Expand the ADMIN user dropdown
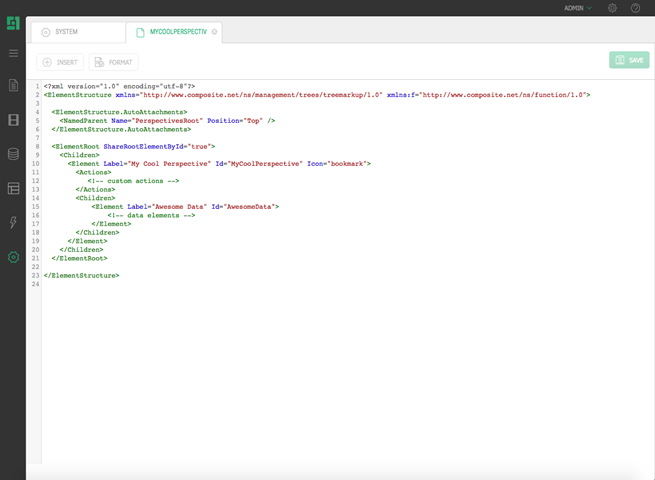 [x=578, y=8]
